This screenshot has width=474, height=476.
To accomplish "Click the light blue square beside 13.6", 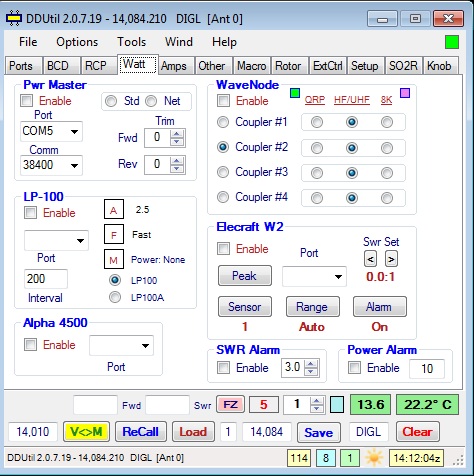I will tap(337, 404).
